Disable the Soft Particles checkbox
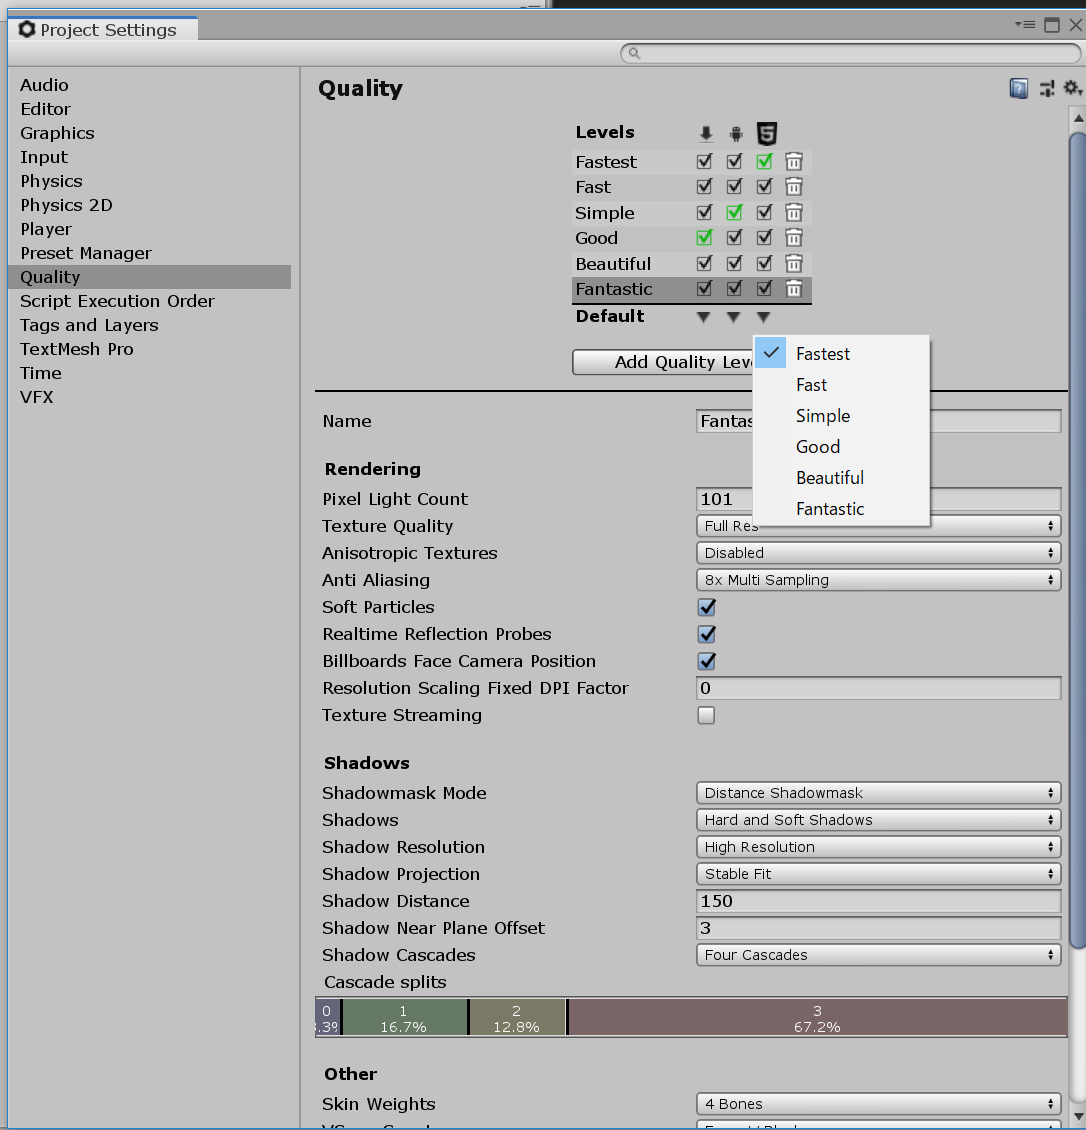 [706, 606]
